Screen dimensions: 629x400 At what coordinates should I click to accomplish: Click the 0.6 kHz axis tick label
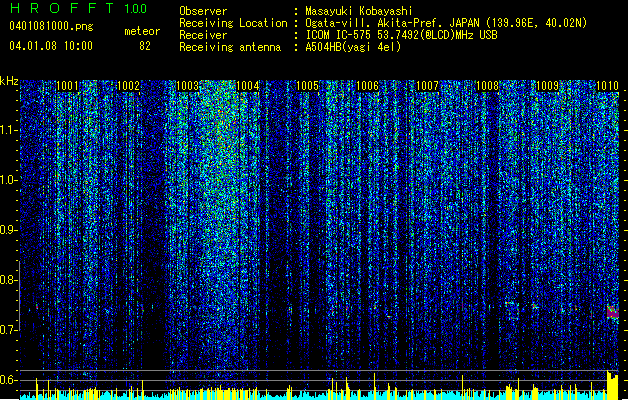point(8,380)
